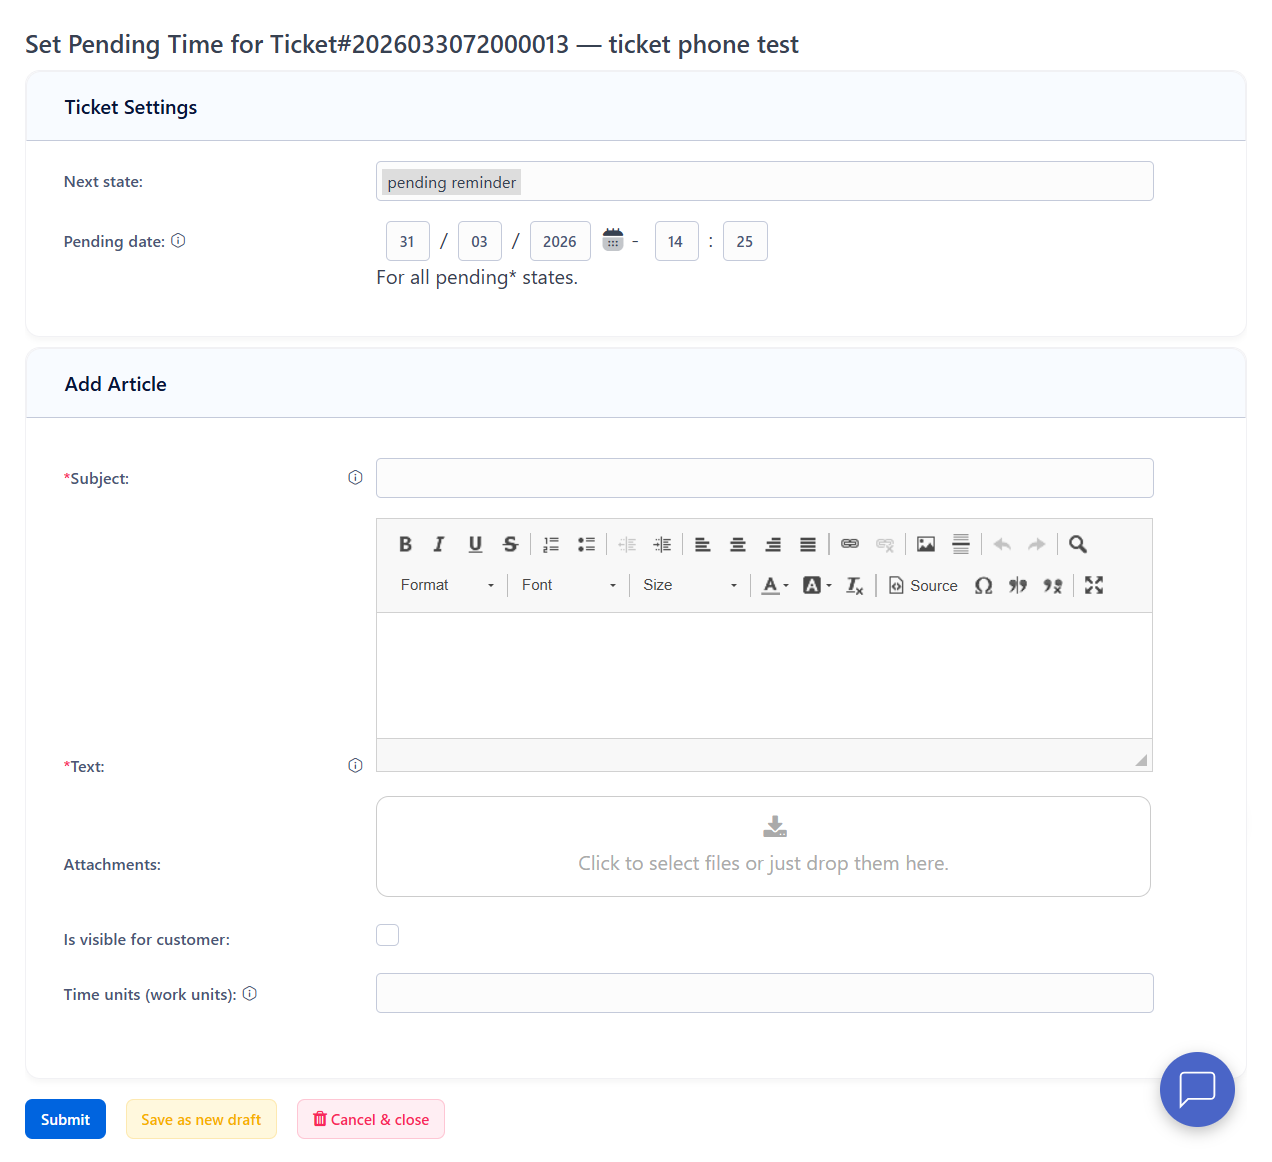Switch editor to Source mode
The height and width of the screenshot is (1162, 1272).
pyautogui.click(x=923, y=585)
